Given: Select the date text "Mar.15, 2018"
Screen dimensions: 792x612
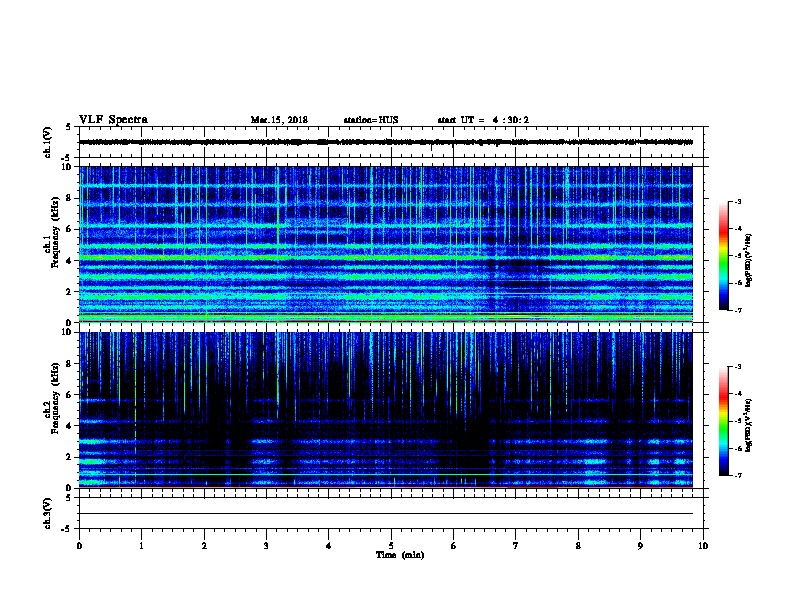Looking at the screenshot, I should [x=279, y=120].
